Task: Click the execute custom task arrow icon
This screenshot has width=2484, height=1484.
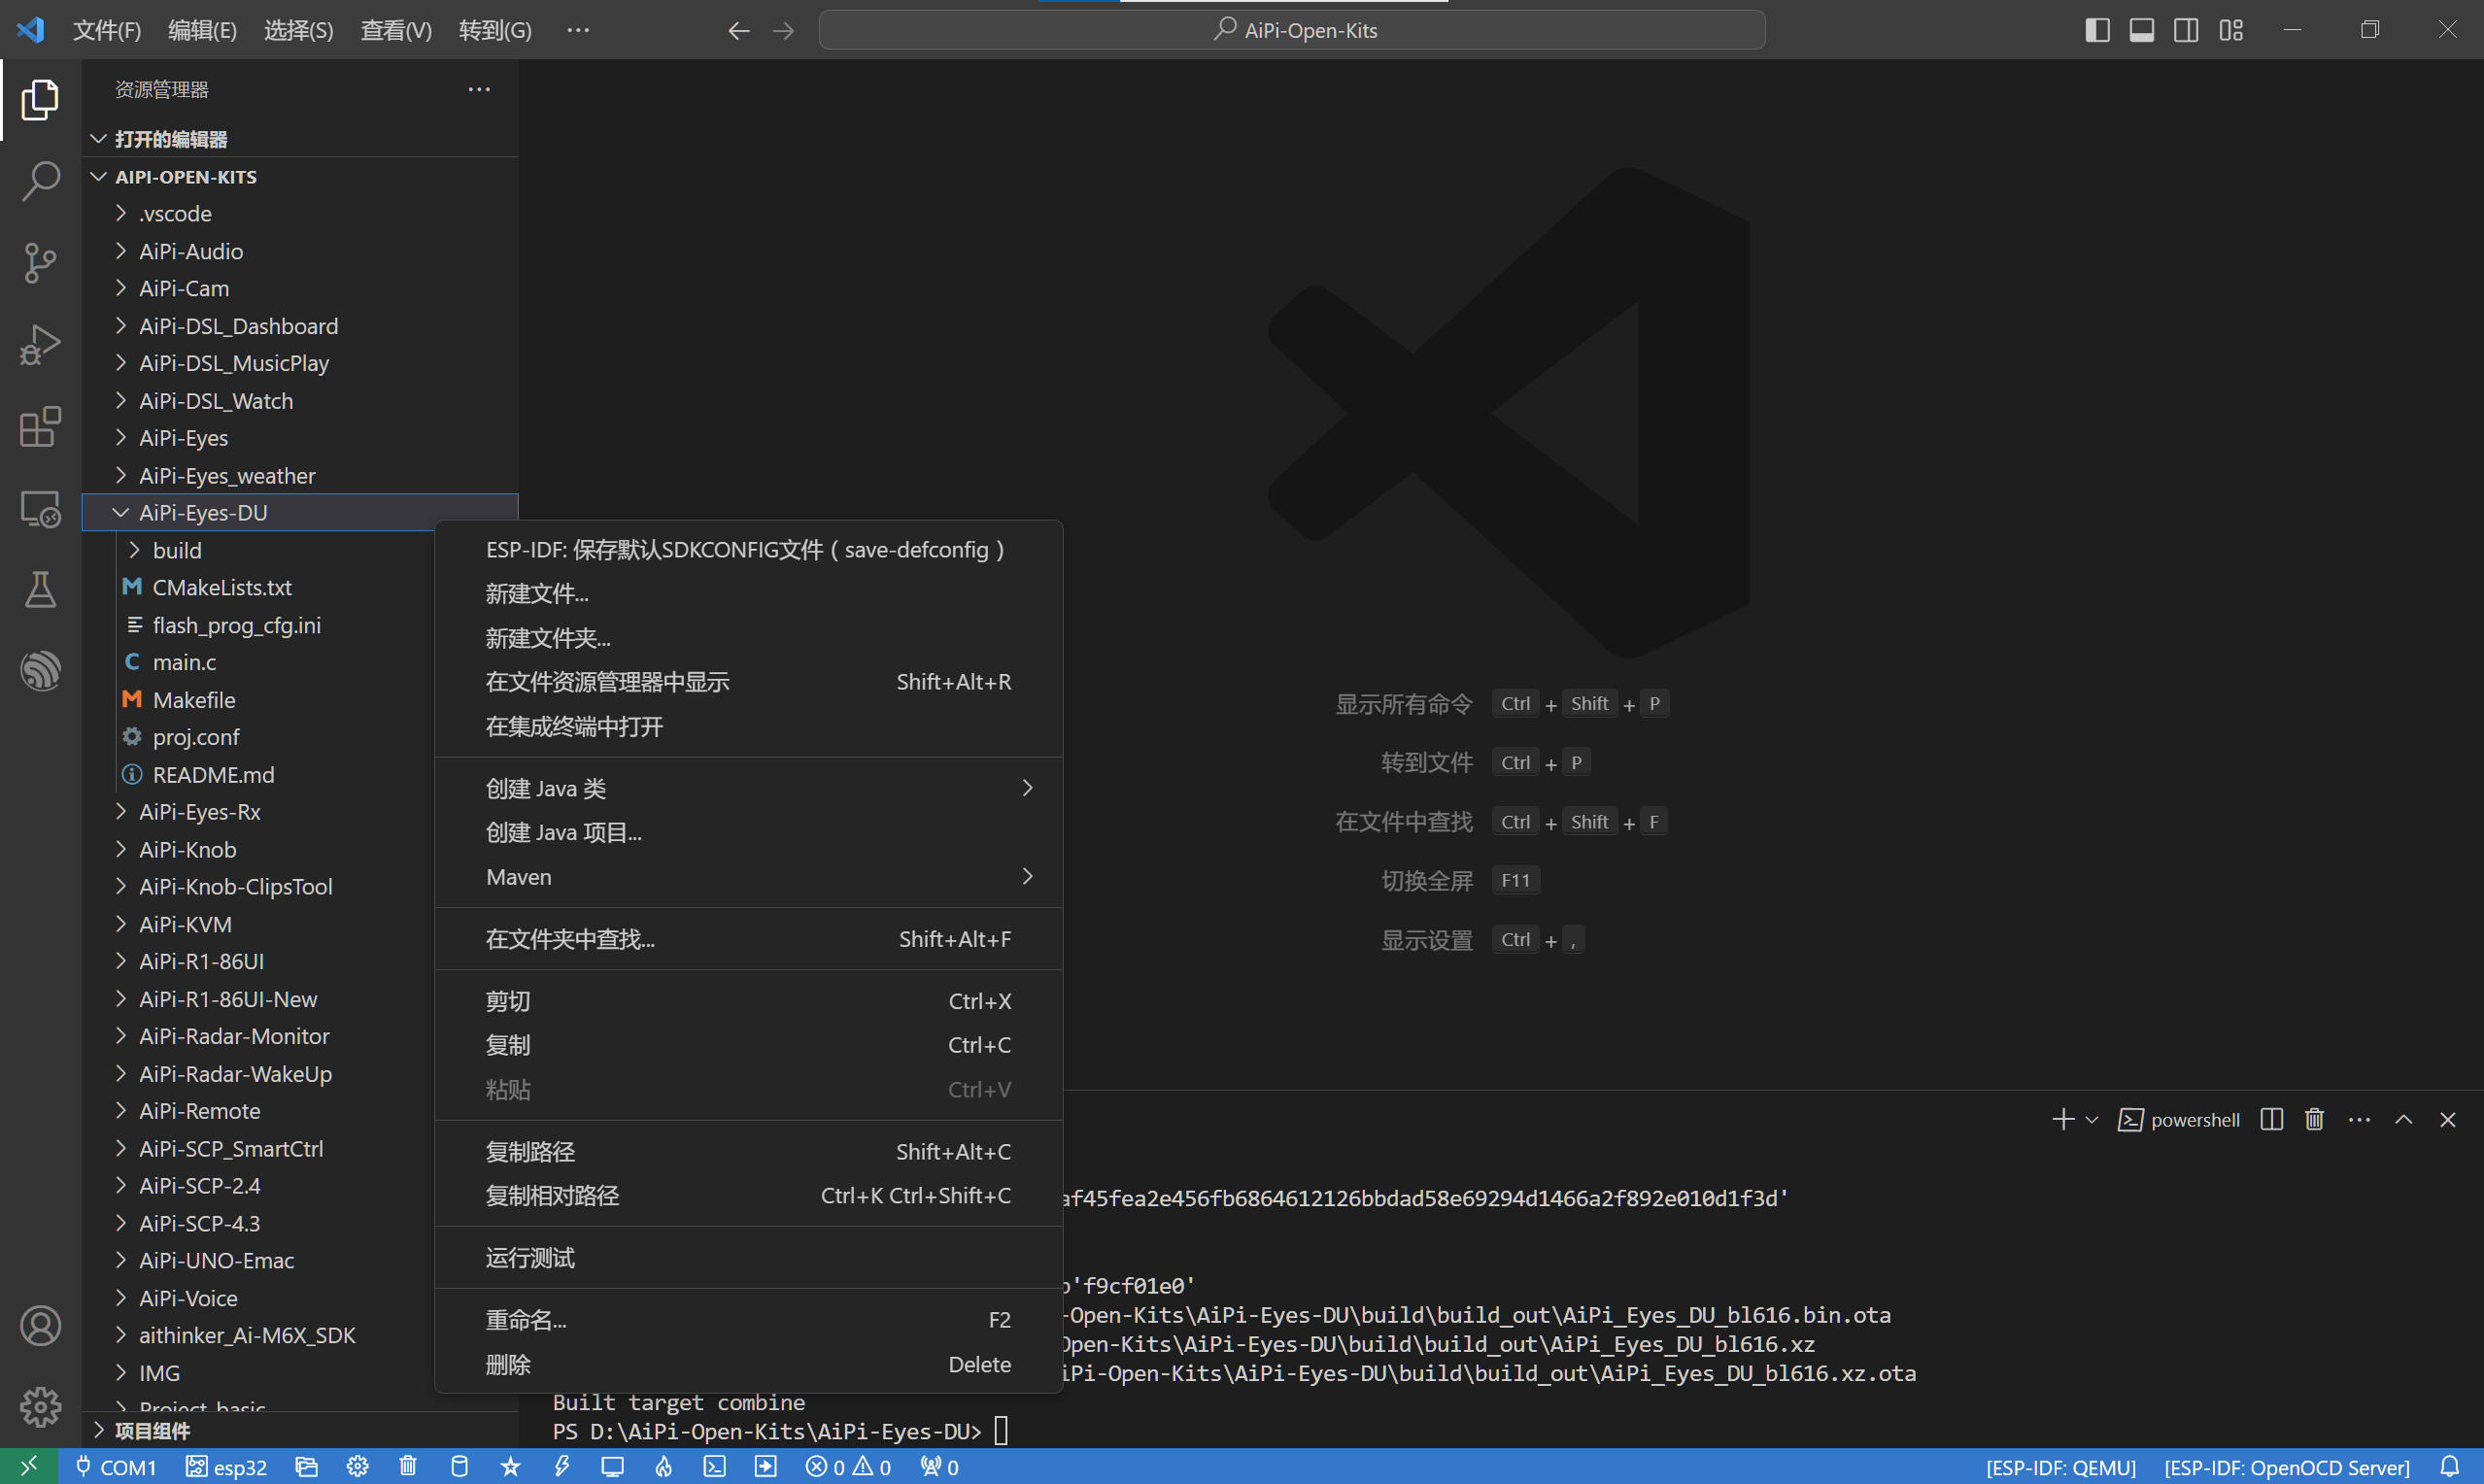Action: coord(765,1466)
